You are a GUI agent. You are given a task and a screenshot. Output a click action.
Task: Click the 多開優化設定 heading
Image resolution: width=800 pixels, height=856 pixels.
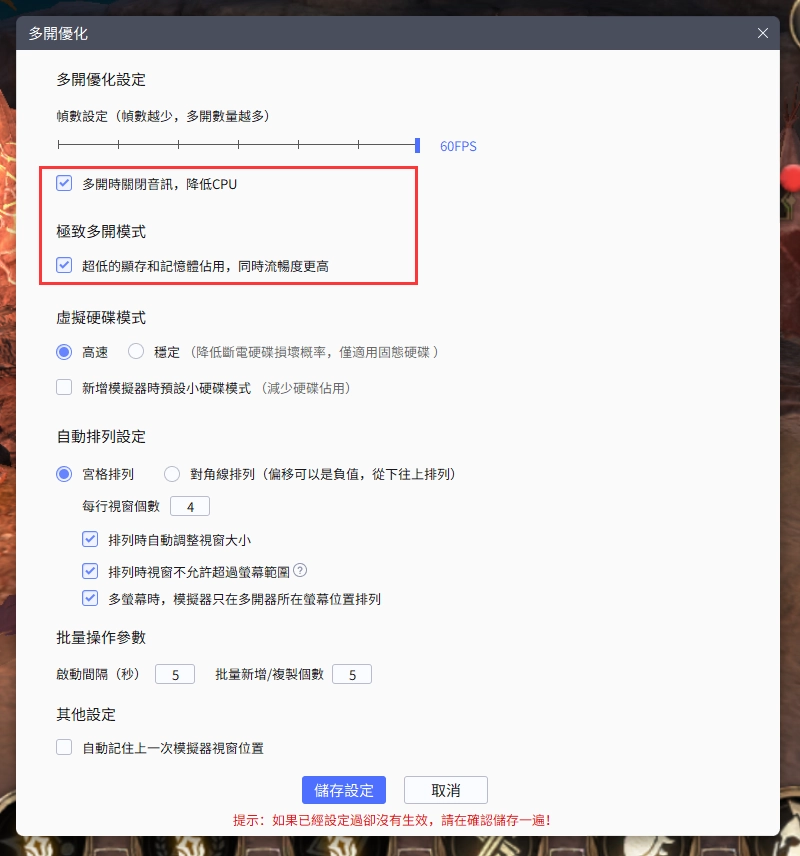click(101, 80)
